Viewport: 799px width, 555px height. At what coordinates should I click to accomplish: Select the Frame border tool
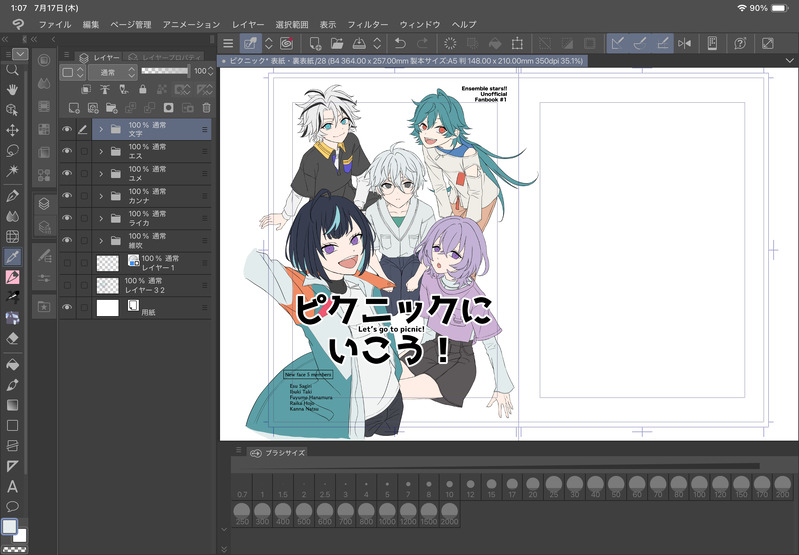click(12, 446)
